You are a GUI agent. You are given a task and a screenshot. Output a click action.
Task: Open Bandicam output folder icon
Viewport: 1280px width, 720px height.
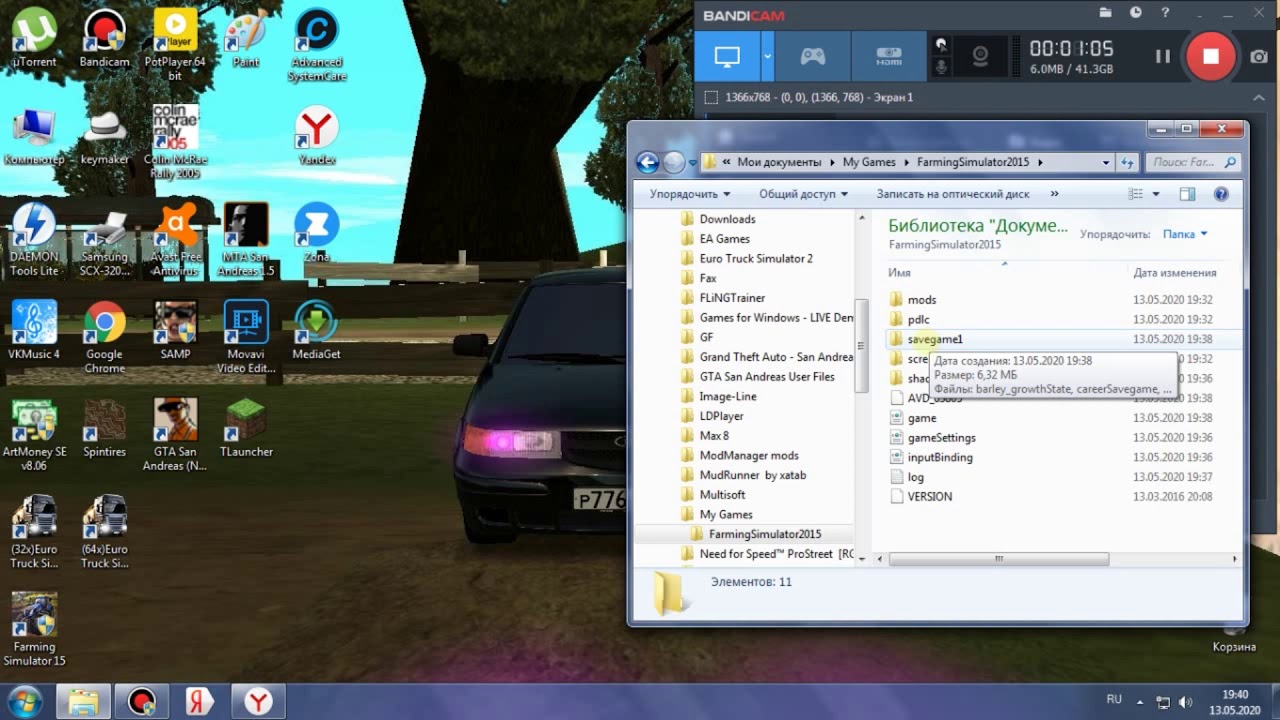coord(1105,14)
